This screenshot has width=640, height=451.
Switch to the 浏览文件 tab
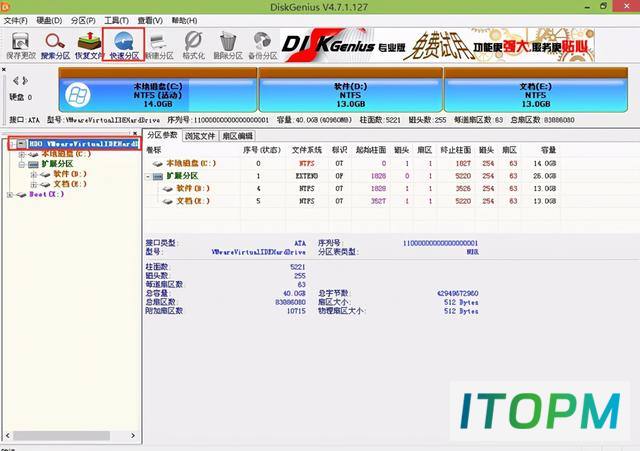tap(200, 136)
